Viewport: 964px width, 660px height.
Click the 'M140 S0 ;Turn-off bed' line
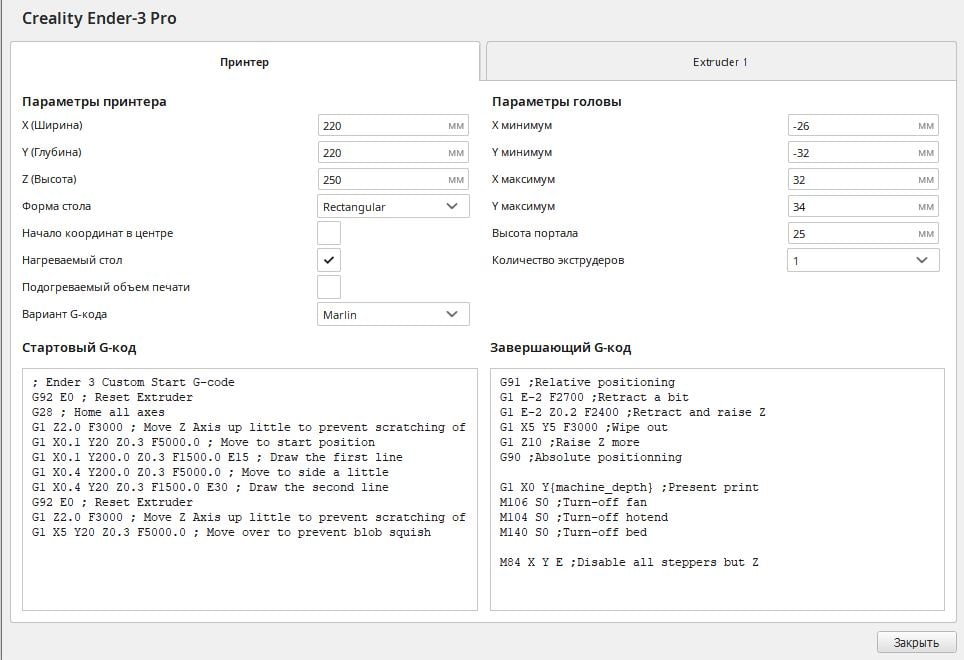[x=574, y=532]
